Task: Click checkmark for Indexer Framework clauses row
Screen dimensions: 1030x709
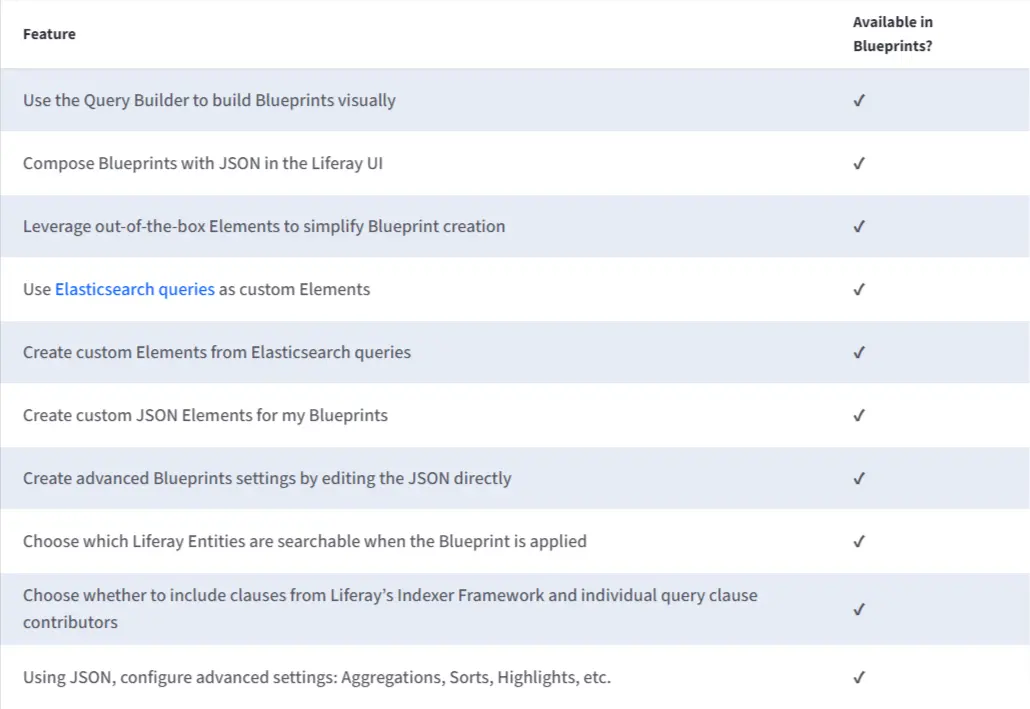Action: tap(859, 610)
